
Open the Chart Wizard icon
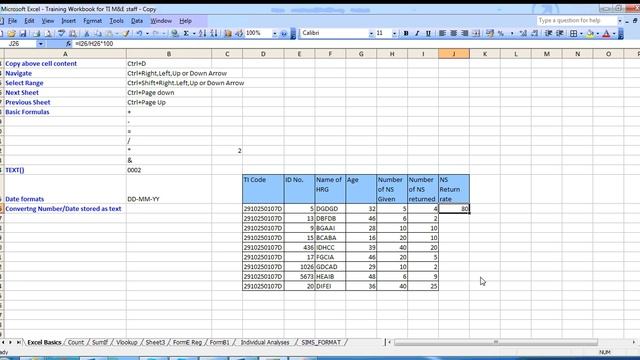coord(228,33)
